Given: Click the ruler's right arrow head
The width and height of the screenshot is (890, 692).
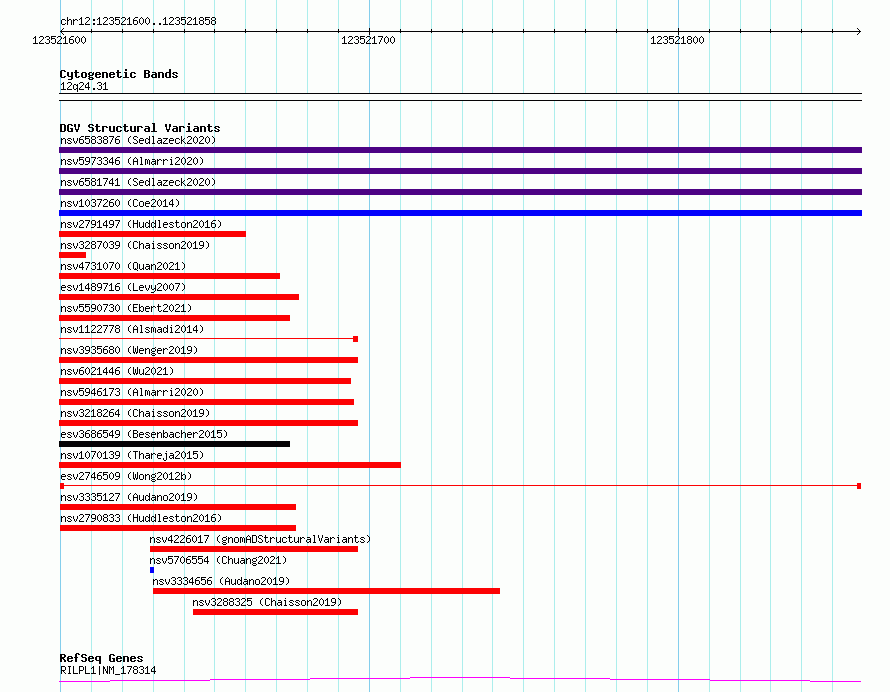Looking at the screenshot, I should coord(858,31).
